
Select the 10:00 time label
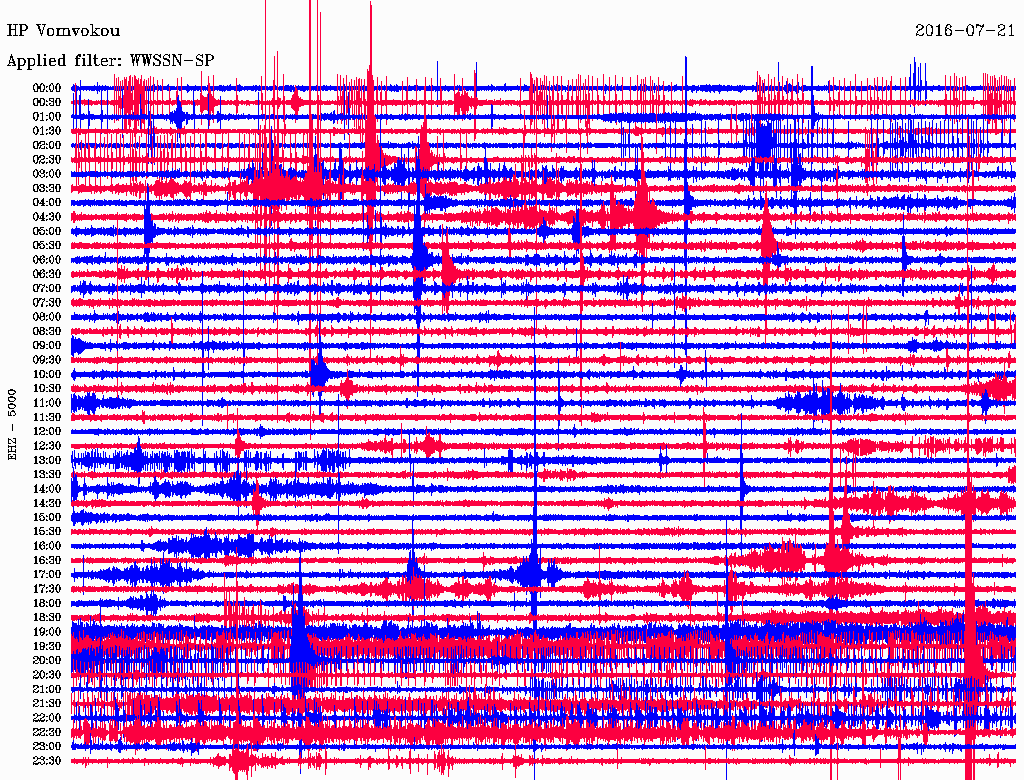(x=47, y=374)
